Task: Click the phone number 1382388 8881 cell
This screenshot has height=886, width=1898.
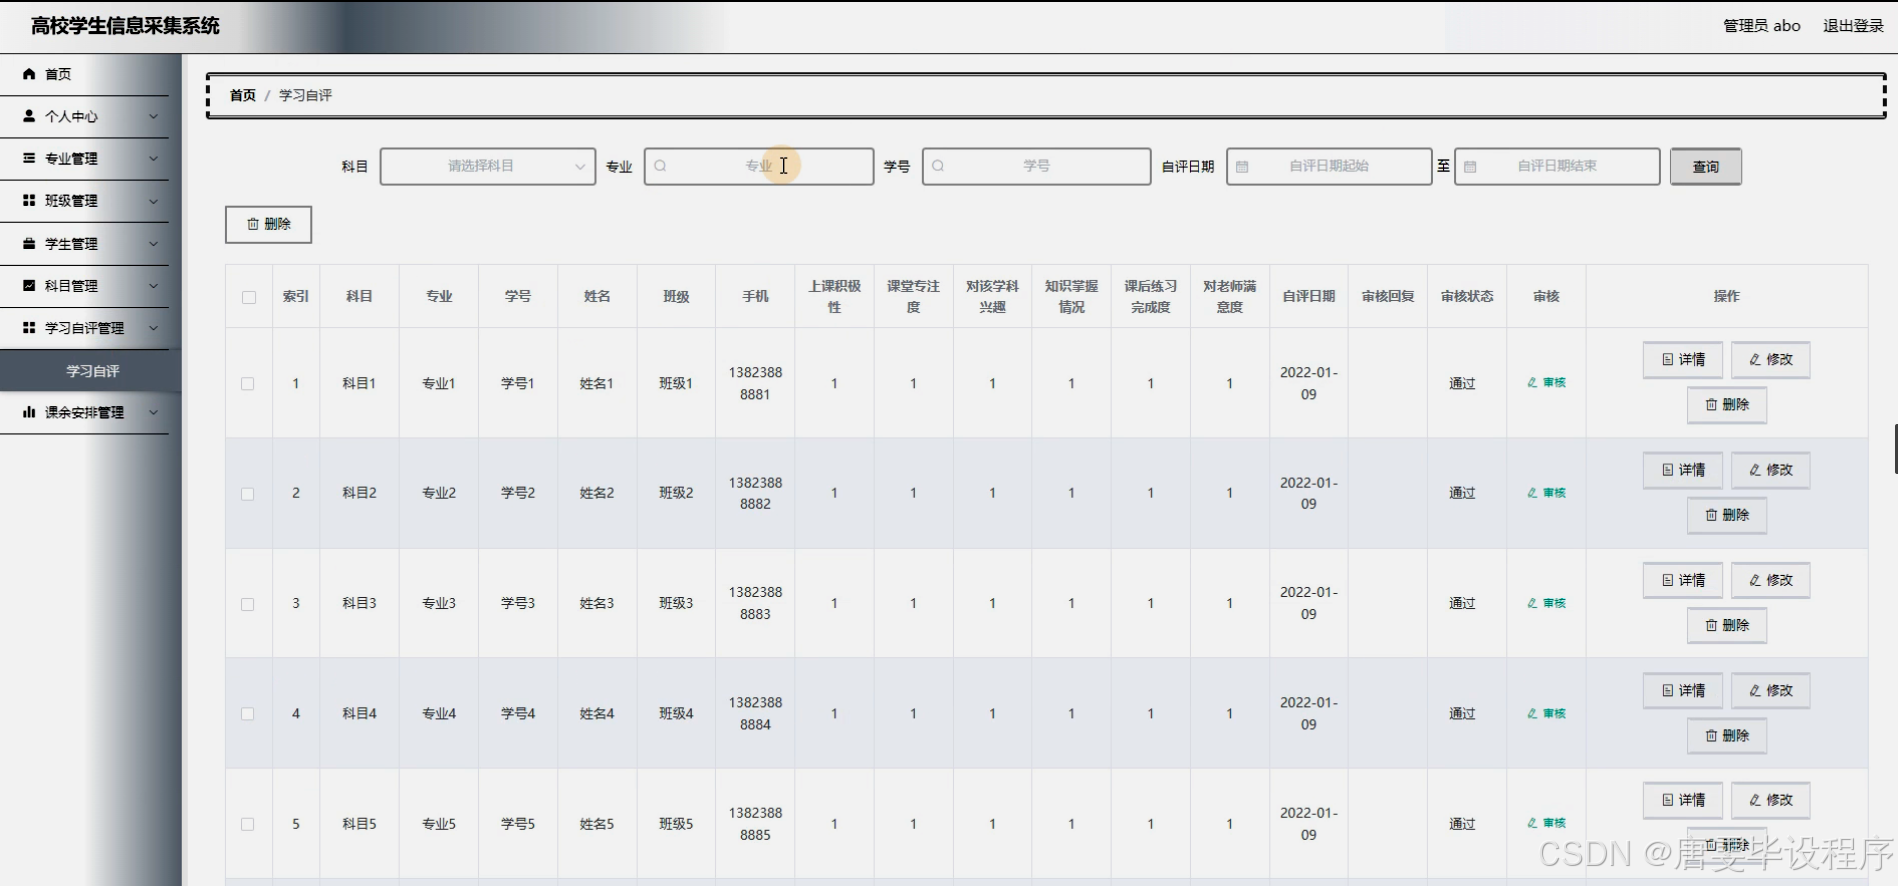Action: pos(755,383)
